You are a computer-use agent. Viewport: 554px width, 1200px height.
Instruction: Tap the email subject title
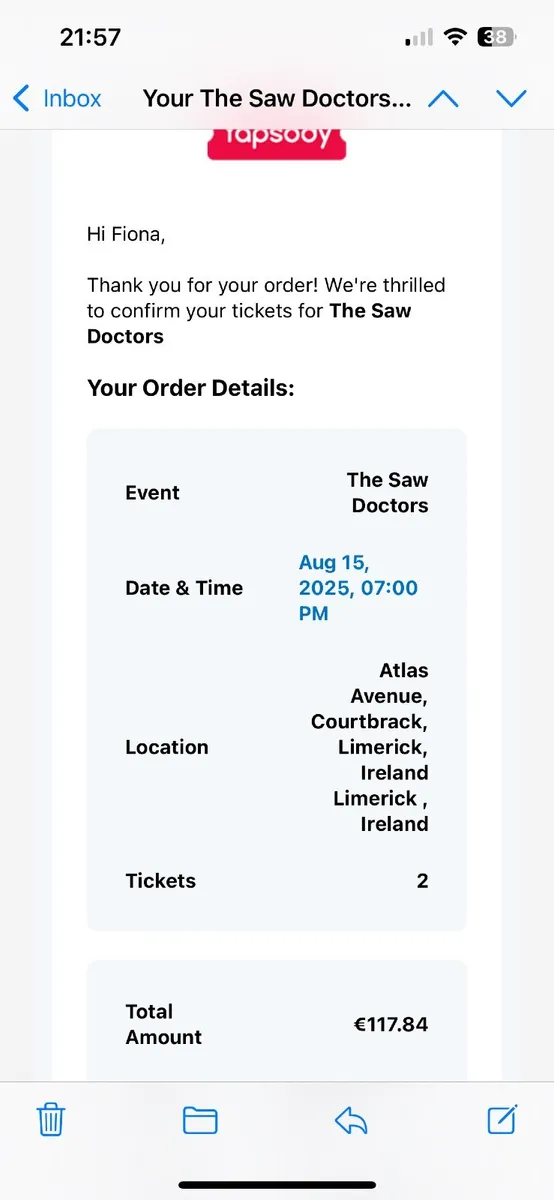(277, 98)
